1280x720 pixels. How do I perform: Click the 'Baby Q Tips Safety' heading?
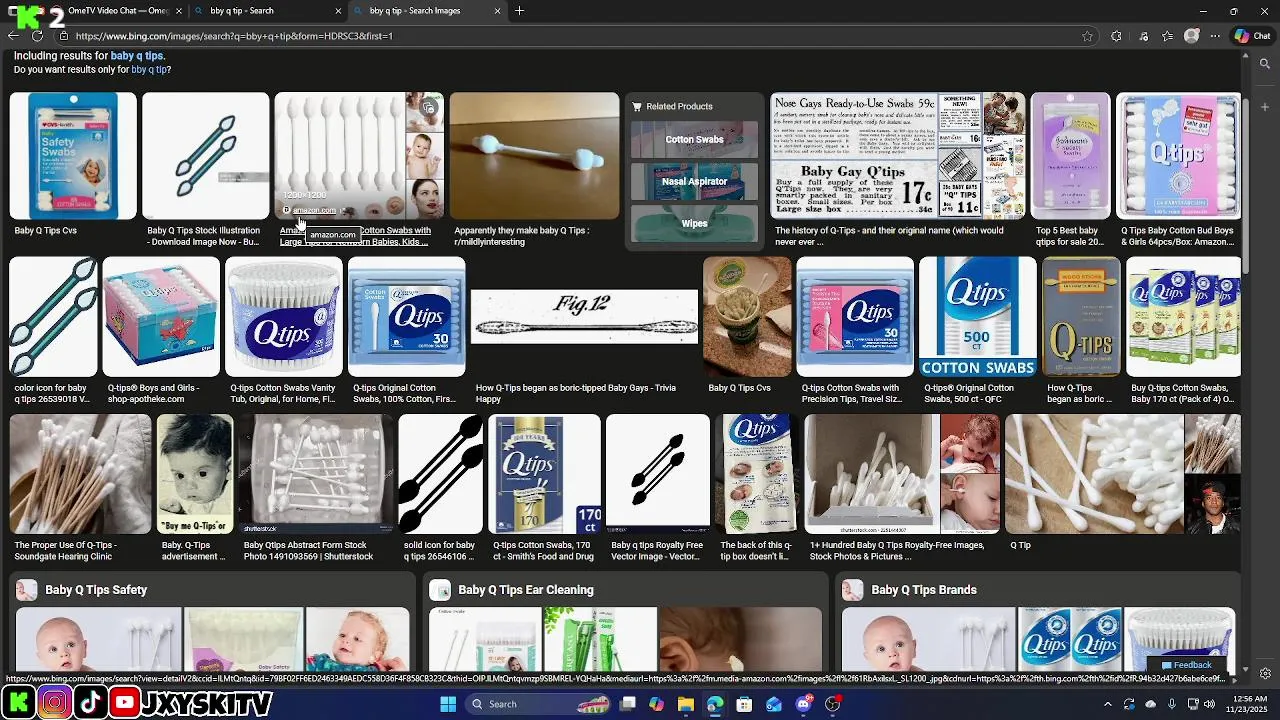click(96, 590)
